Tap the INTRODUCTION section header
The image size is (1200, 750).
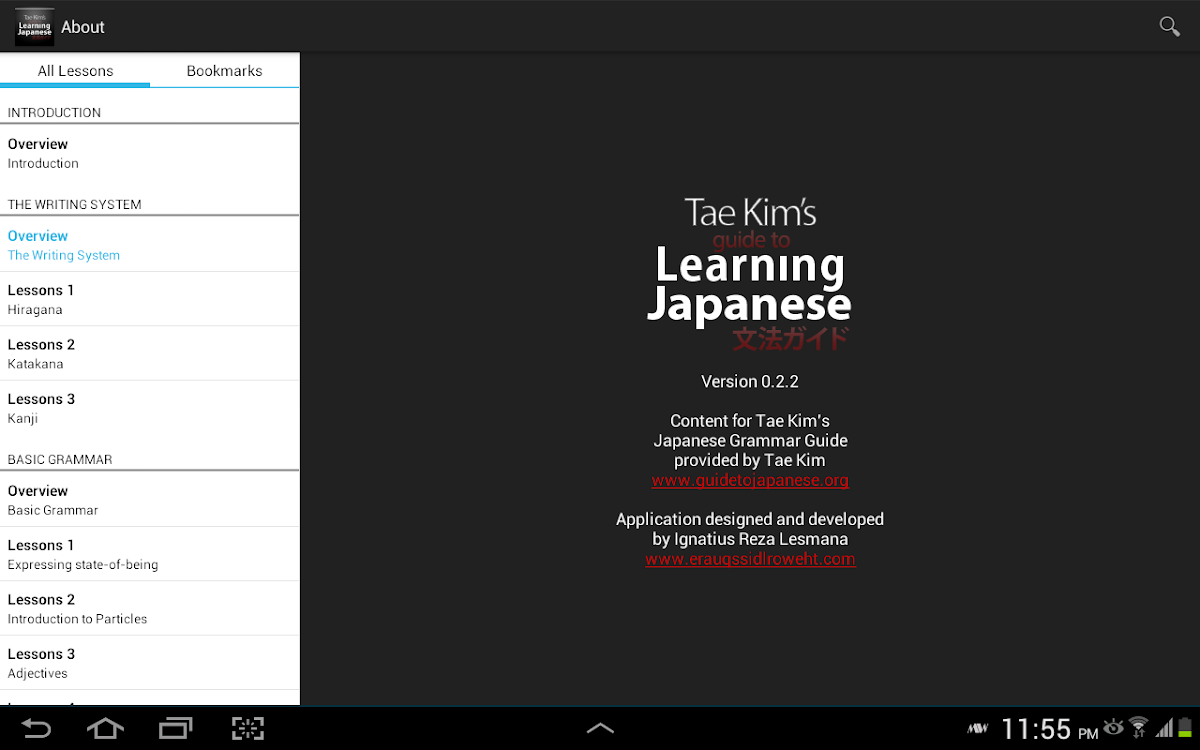tap(54, 112)
